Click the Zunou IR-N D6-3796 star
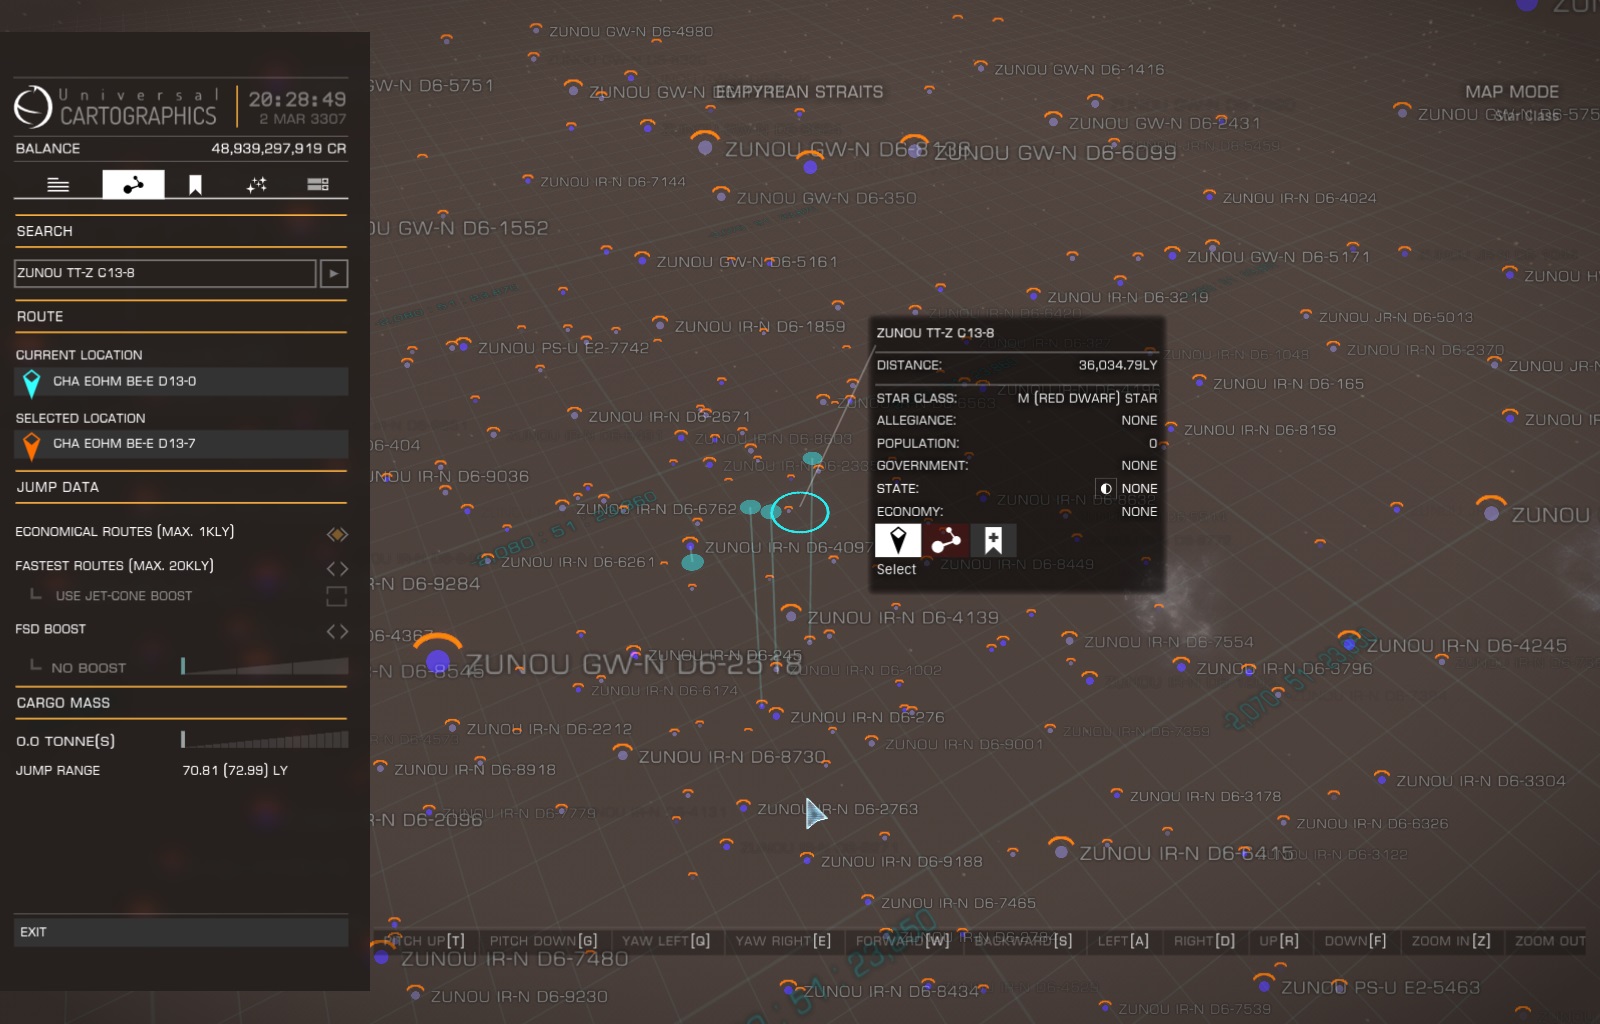Image resolution: width=1600 pixels, height=1024 pixels. pyautogui.click(x=1181, y=665)
